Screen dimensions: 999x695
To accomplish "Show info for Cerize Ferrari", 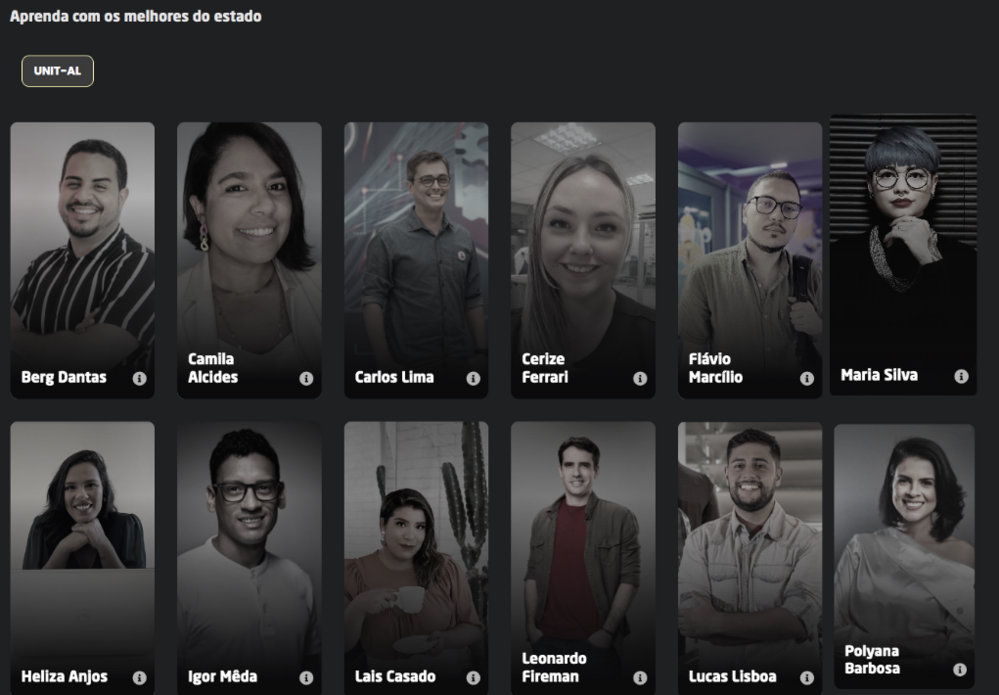I will (640, 378).
